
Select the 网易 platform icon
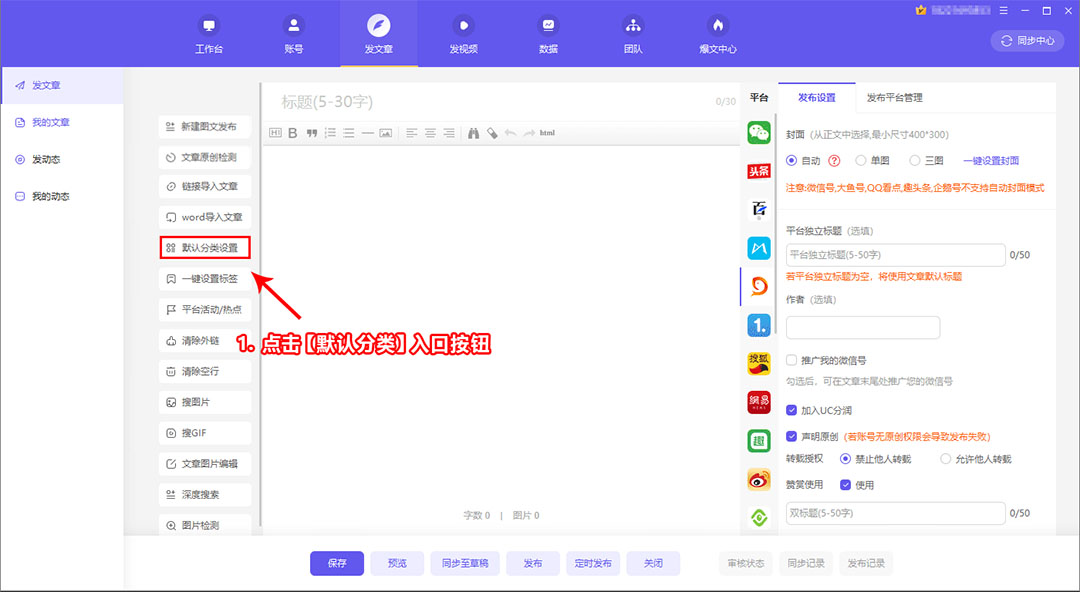coord(758,402)
